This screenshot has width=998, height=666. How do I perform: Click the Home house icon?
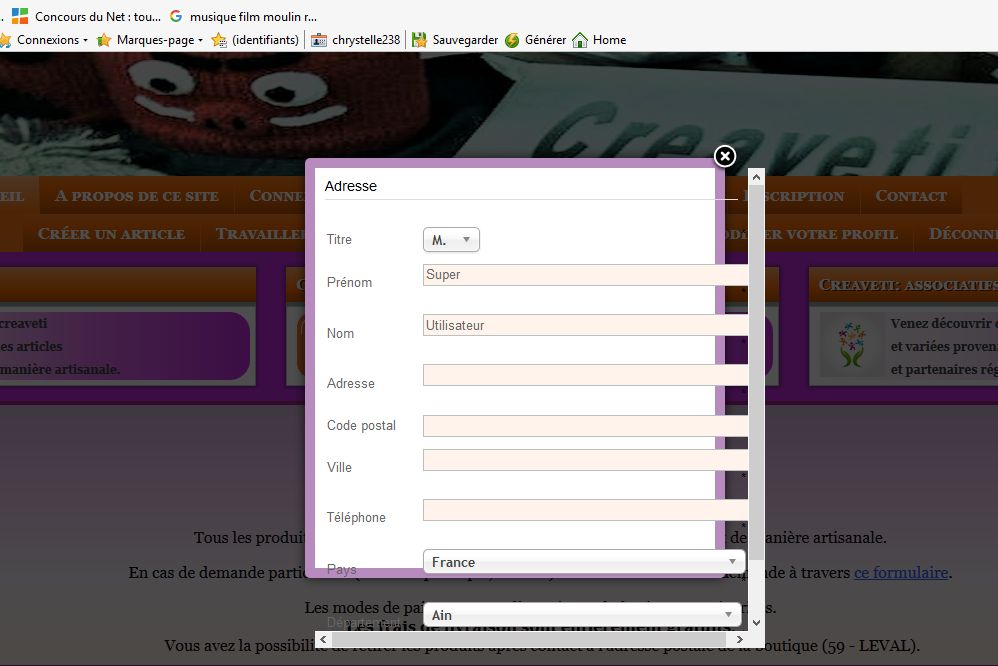(x=580, y=40)
